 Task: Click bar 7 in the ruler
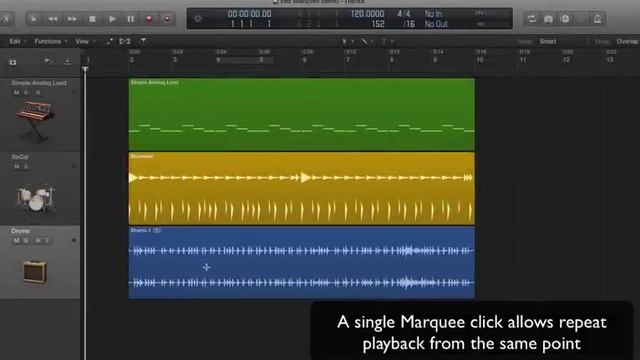(x=348, y=60)
